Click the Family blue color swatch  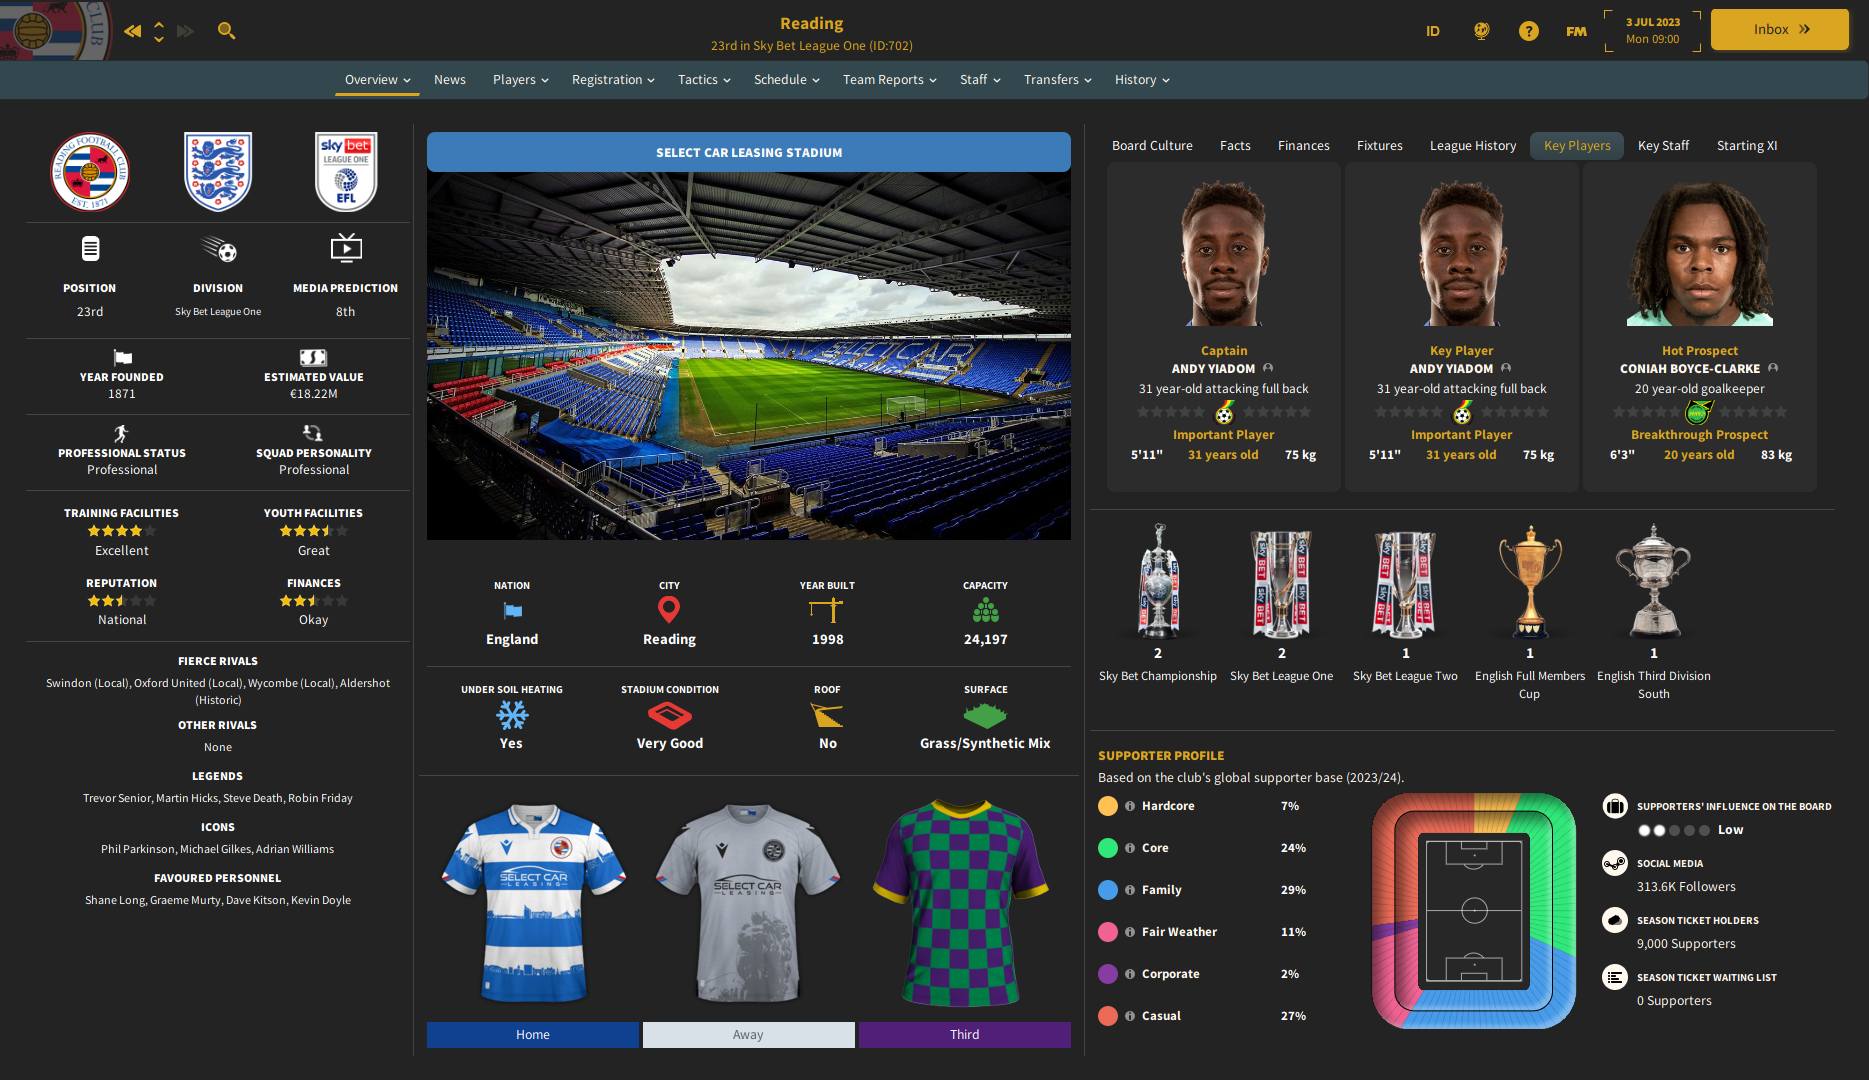coord(1108,890)
